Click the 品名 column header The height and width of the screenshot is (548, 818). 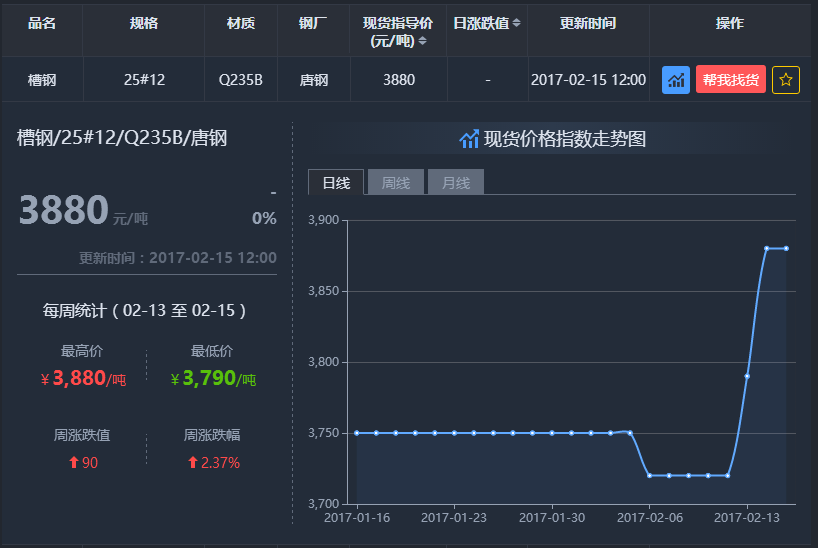(x=42, y=23)
